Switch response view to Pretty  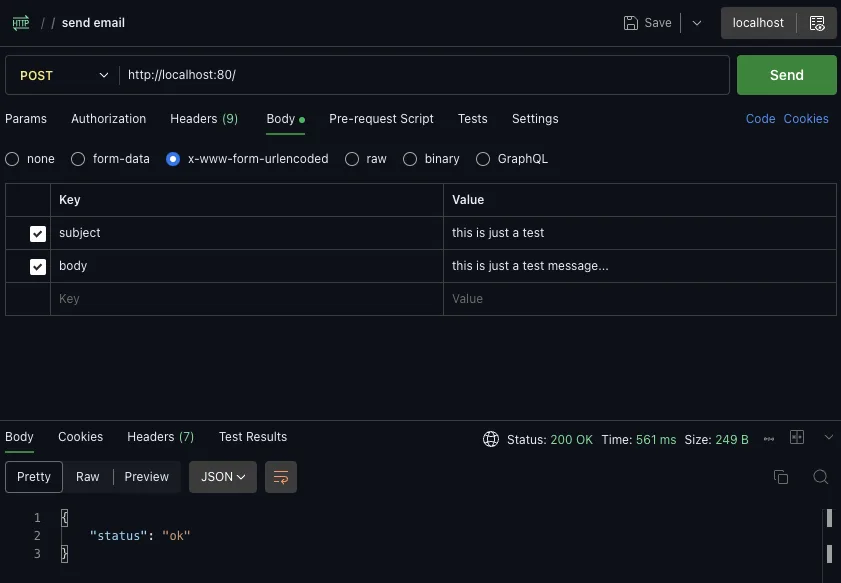click(34, 477)
